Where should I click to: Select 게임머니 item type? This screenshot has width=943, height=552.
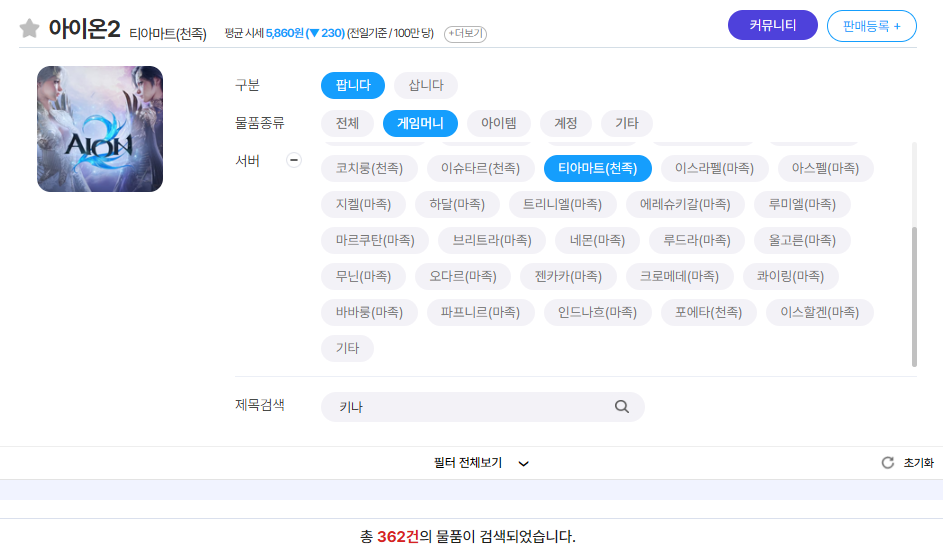(x=420, y=123)
